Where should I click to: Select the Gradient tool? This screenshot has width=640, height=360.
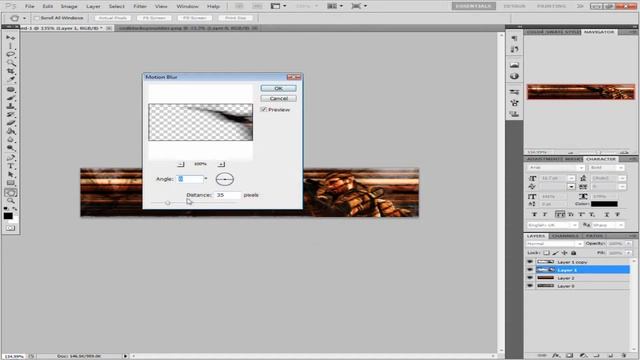[10, 131]
